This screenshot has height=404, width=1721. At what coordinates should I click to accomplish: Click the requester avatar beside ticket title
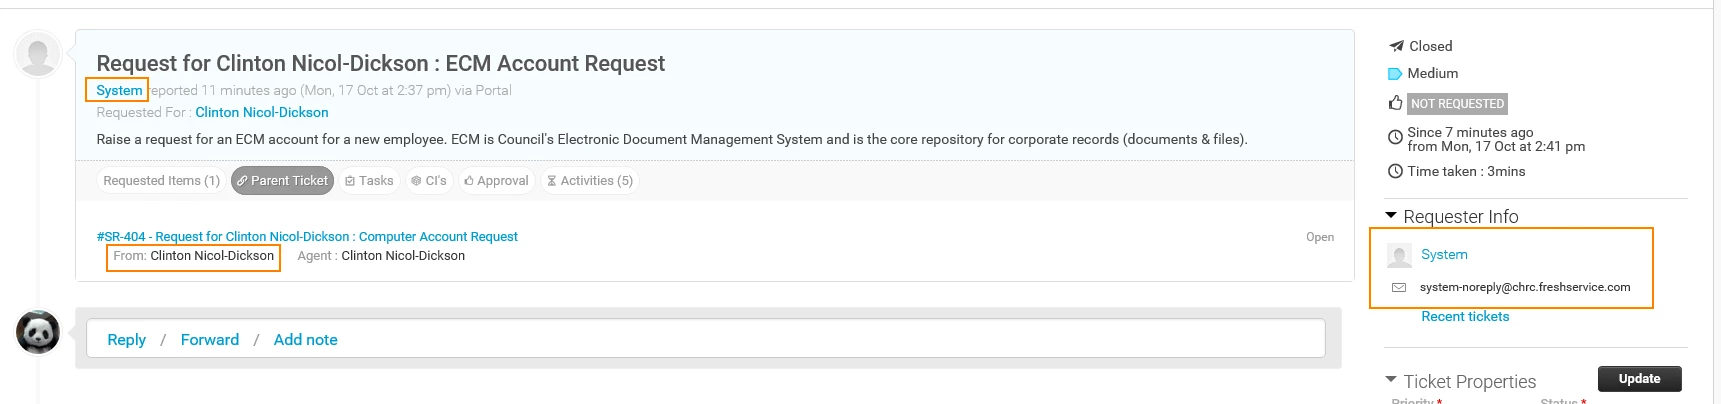click(x=38, y=54)
